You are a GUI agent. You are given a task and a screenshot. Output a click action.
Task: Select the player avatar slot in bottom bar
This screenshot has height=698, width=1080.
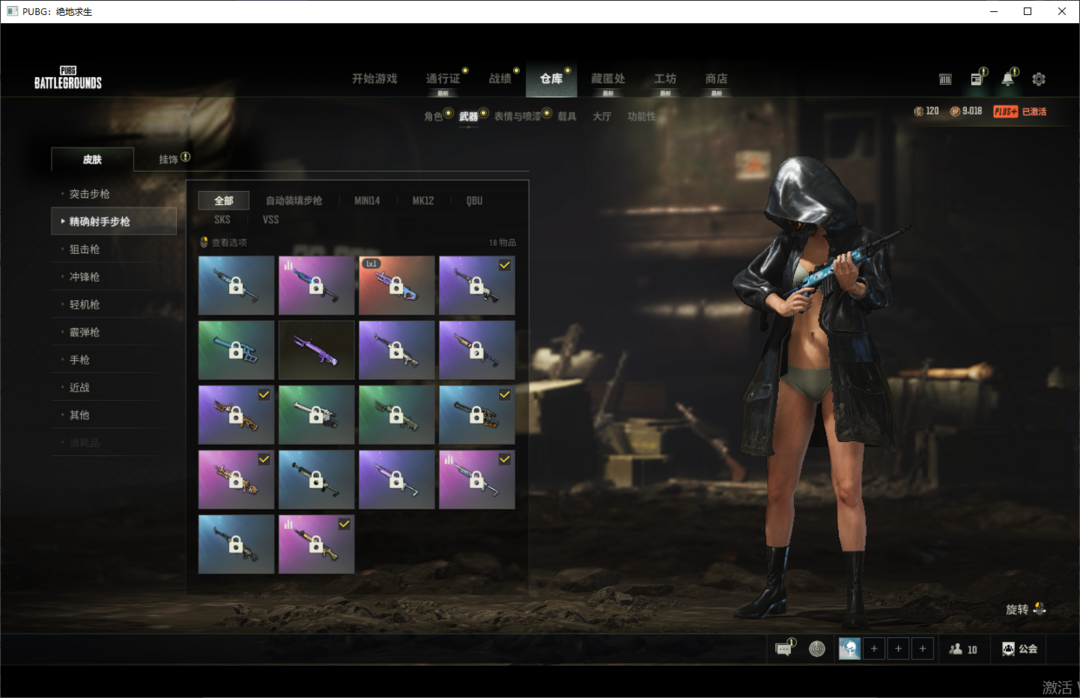click(x=849, y=649)
